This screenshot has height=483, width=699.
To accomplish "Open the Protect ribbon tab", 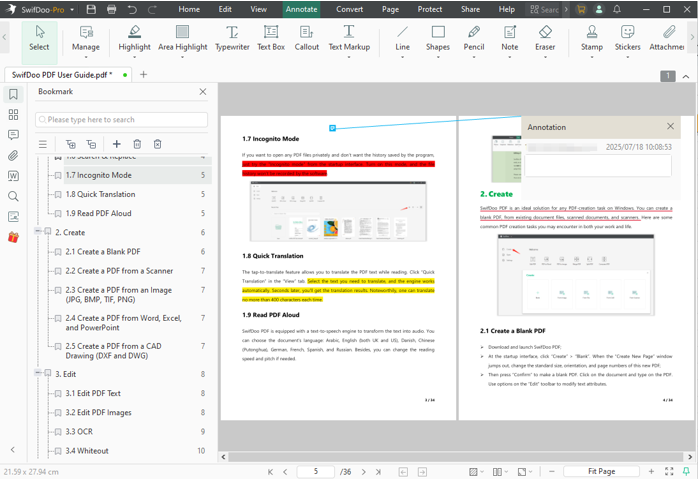I will click(x=429, y=9).
